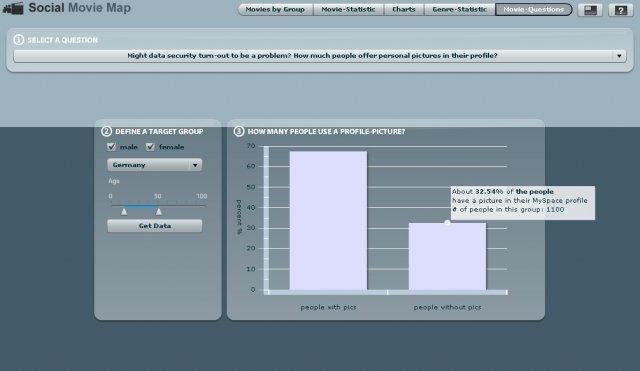Screen dimensions: 640x371
Task: Switch to Movie-Statistic tab
Action: pos(348,9)
